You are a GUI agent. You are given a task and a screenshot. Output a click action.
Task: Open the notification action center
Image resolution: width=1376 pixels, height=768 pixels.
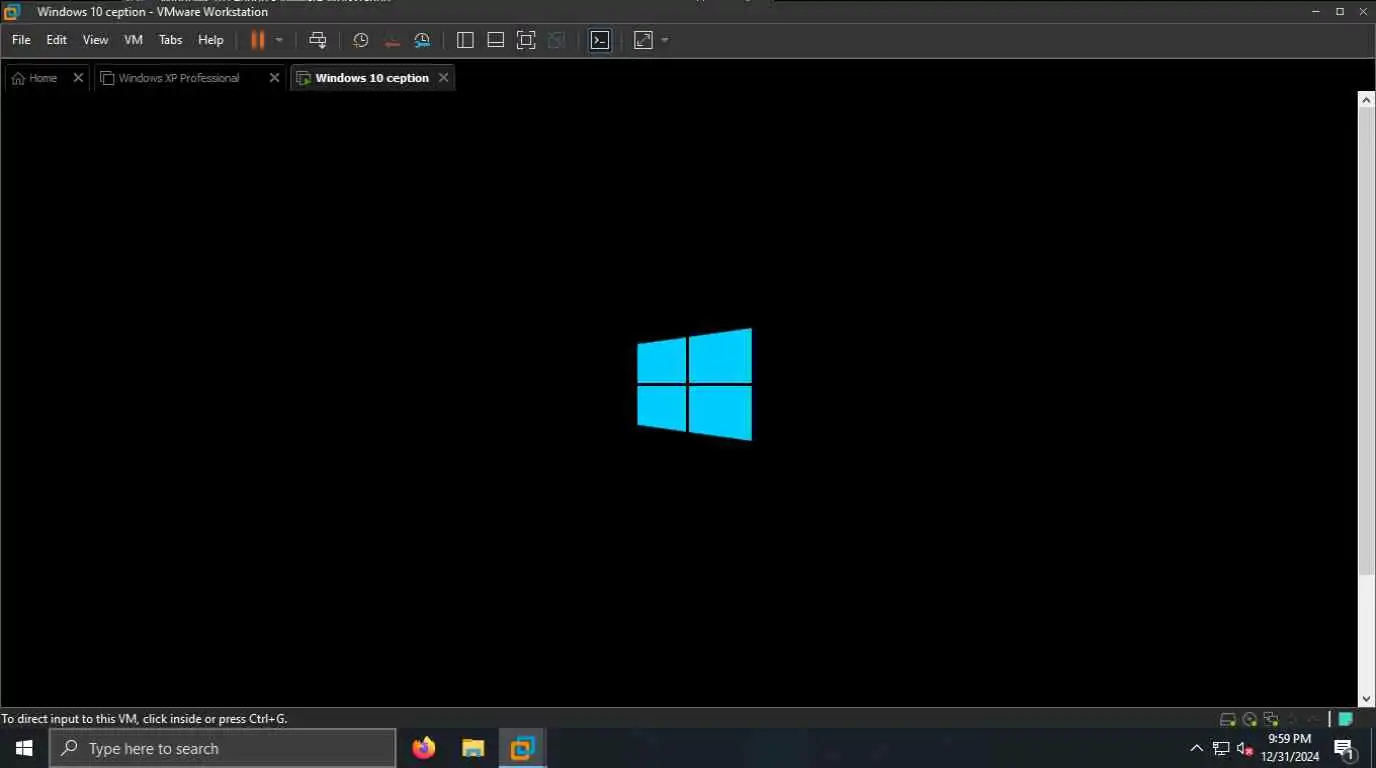tap(1345, 748)
